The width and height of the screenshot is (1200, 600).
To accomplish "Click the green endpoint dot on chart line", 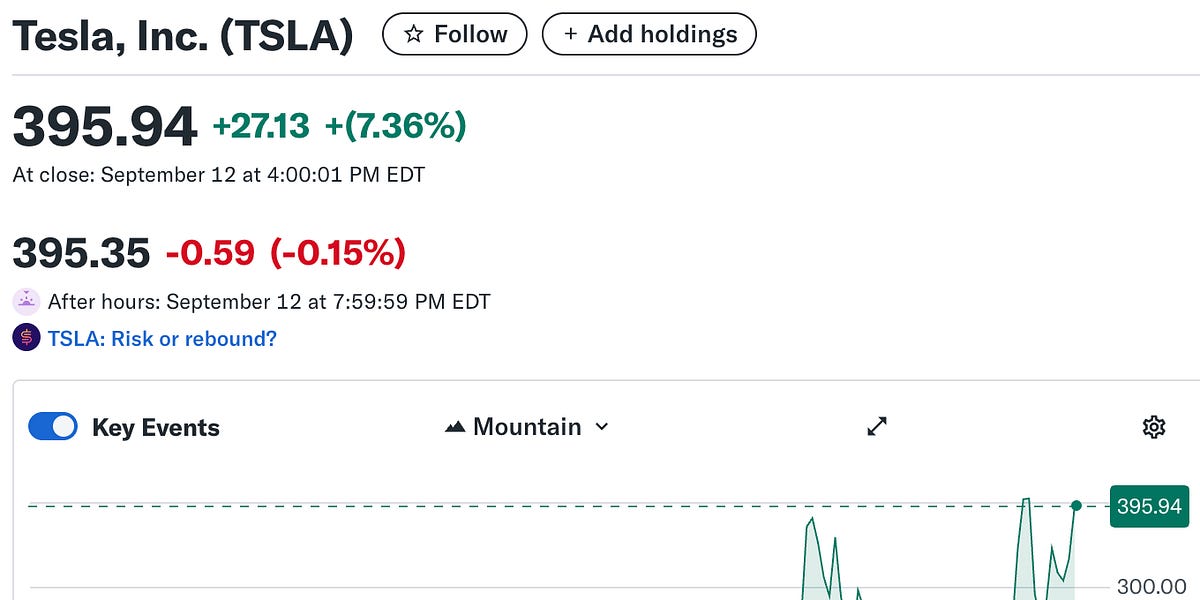I will (x=1077, y=506).
